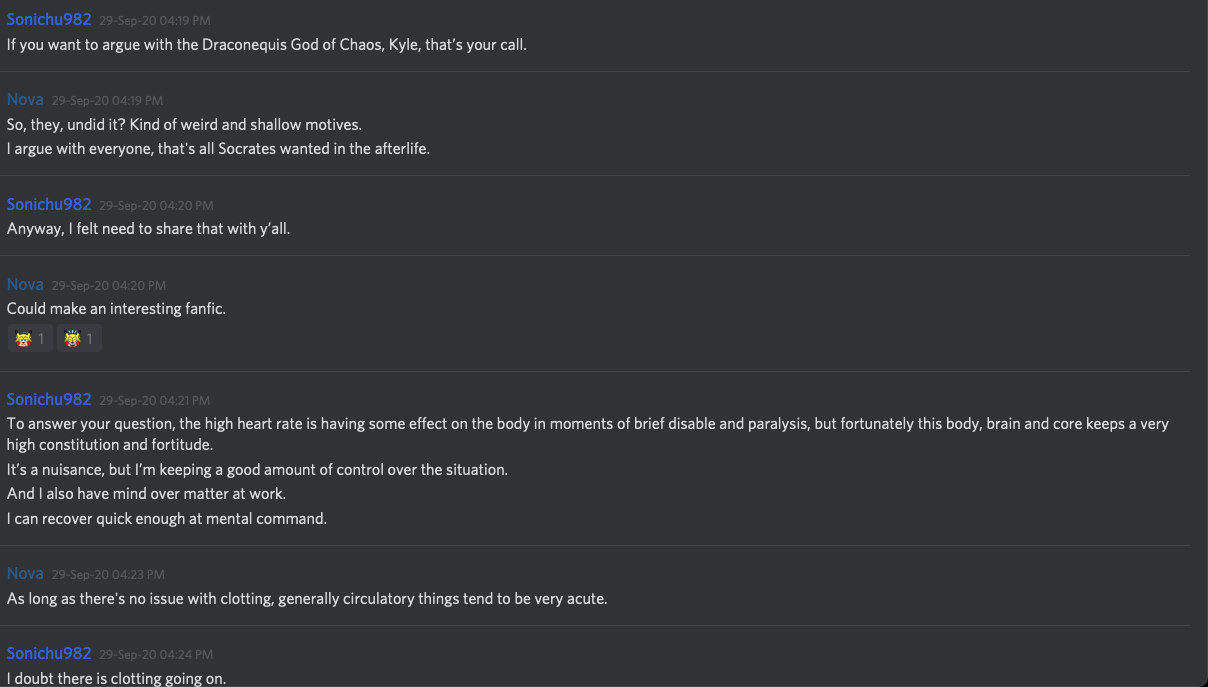1208x687 pixels.
Task: Click Sonichu982's username on the 04:24 PM message
Action: click(49, 653)
